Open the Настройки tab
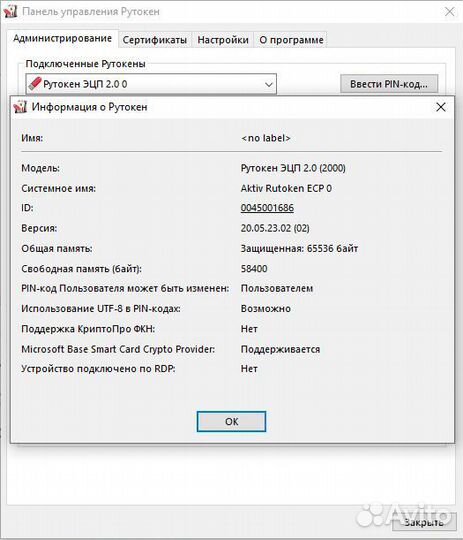 tap(223, 40)
